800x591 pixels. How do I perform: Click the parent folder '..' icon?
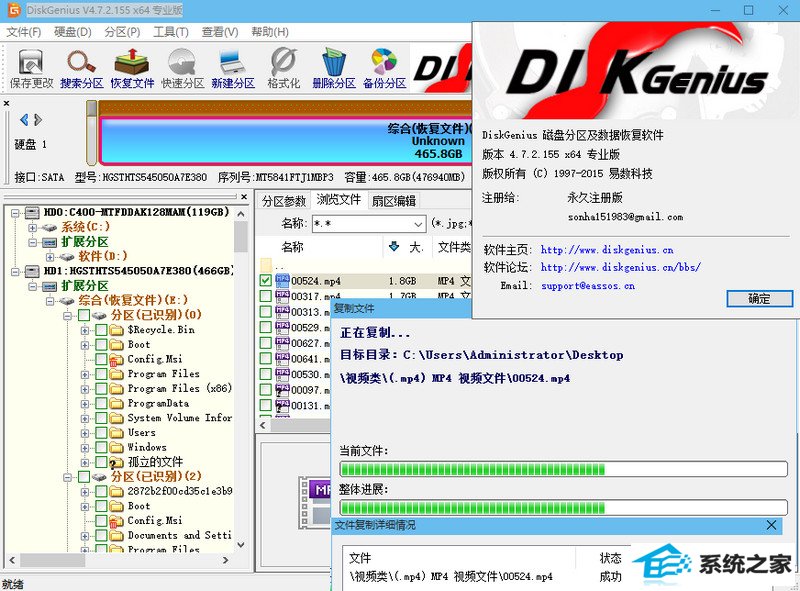click(266, 265)
